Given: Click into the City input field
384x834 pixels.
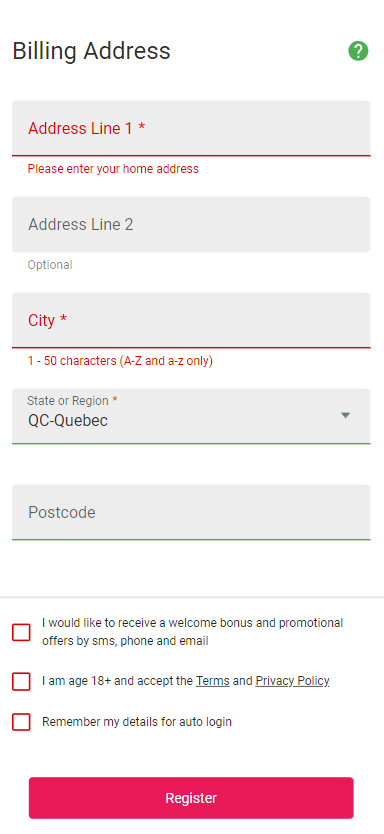Looking at the screenshot, I should [x=191, y=320].
